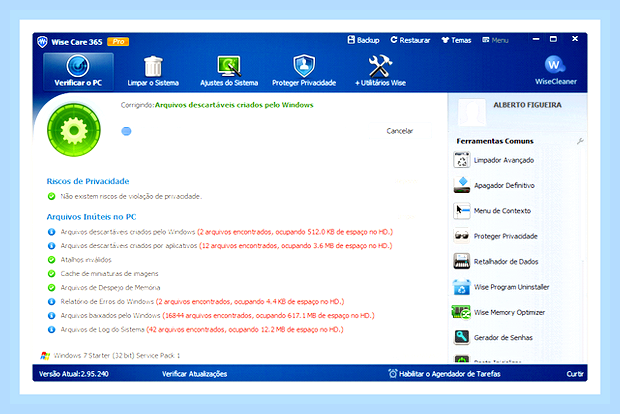Click the alarm clock scheduler icon
The image size is (620, 414).
click(393, 373)
